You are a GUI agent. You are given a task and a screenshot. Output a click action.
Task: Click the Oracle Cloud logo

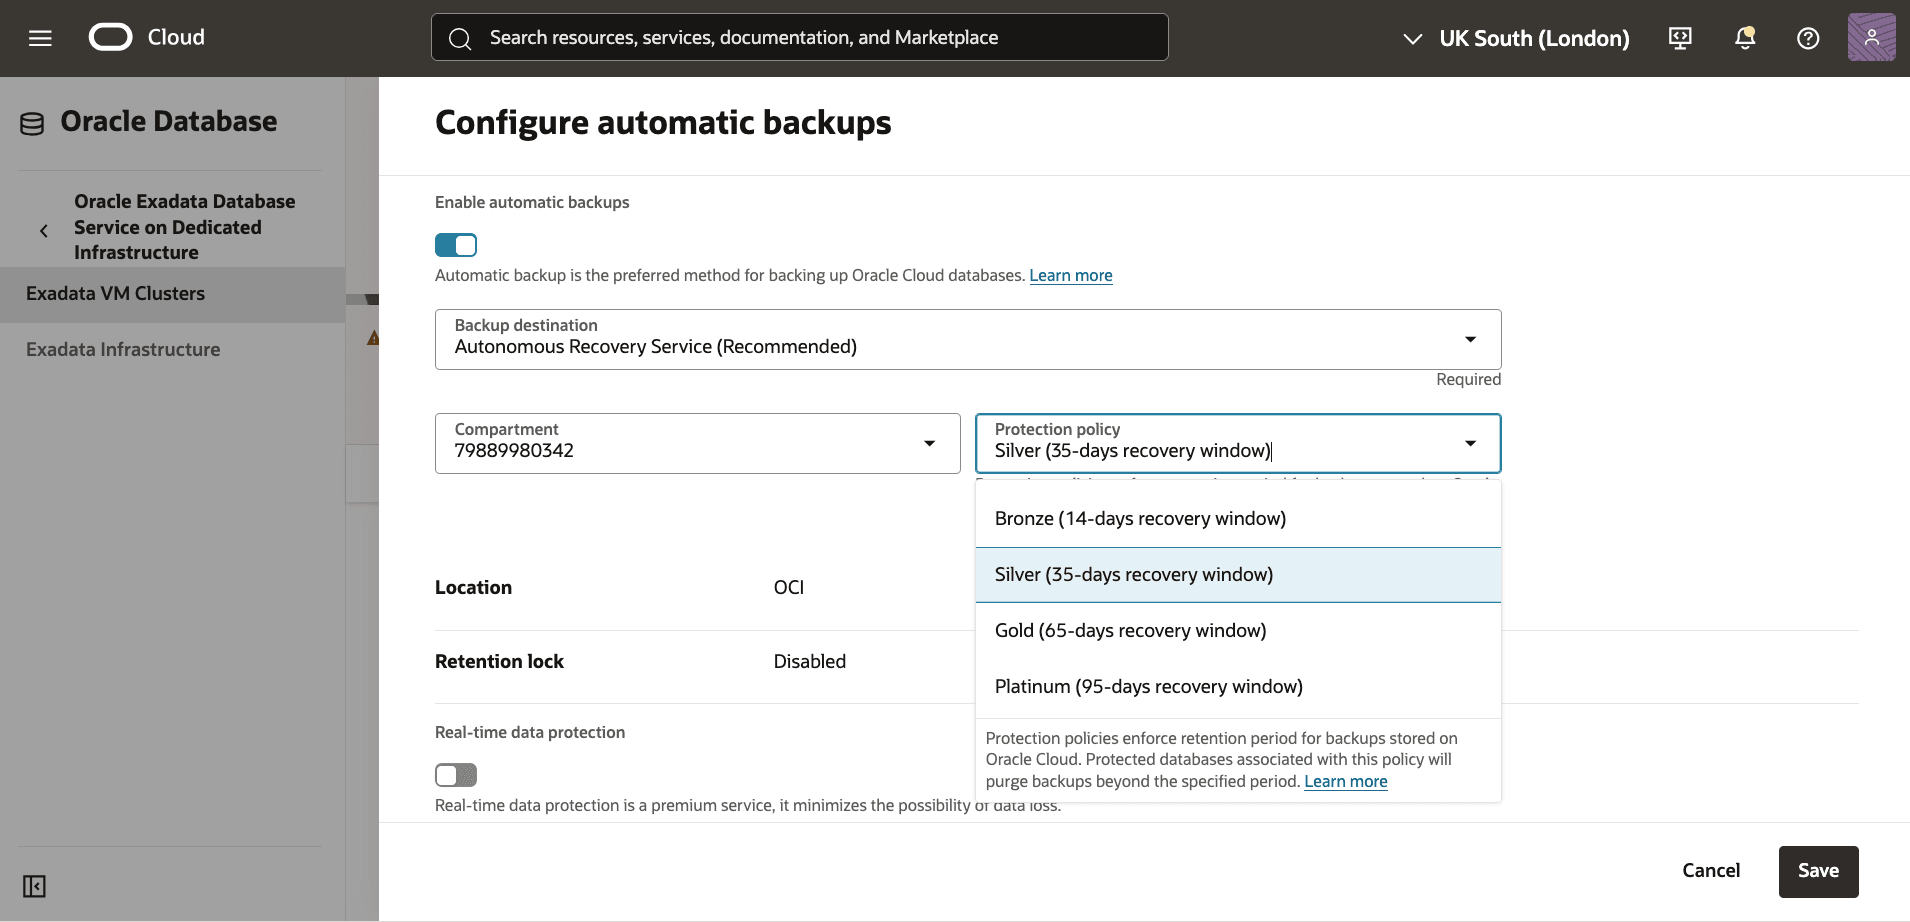coord(111,36)
